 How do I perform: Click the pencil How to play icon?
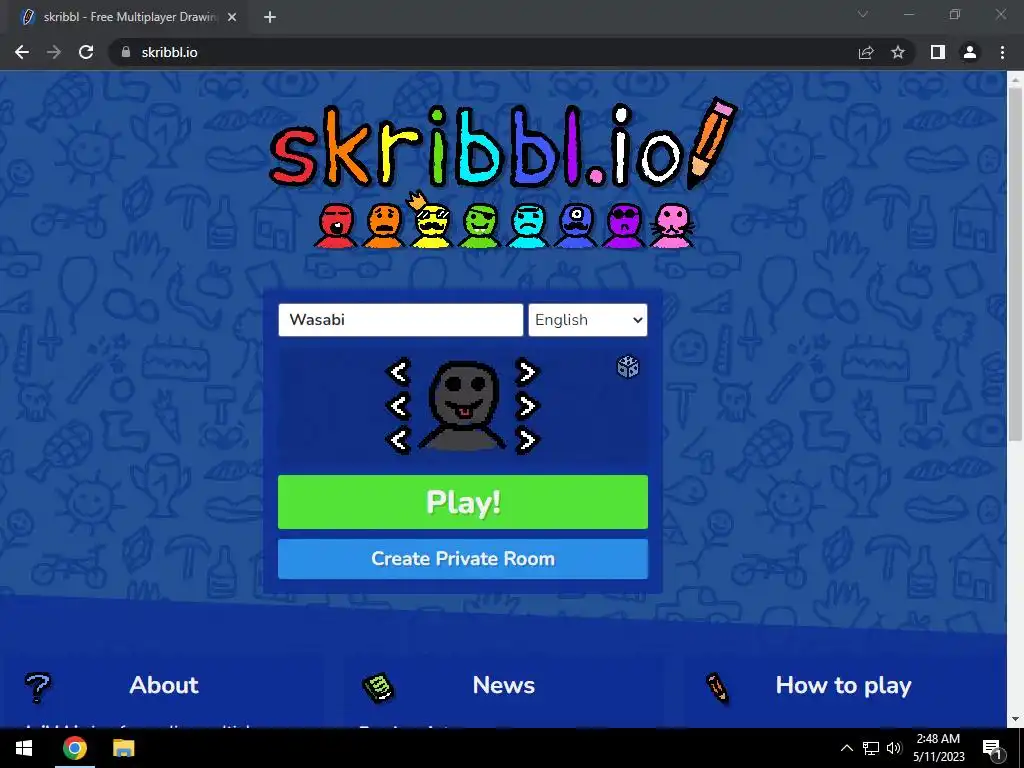pos(717,688)
